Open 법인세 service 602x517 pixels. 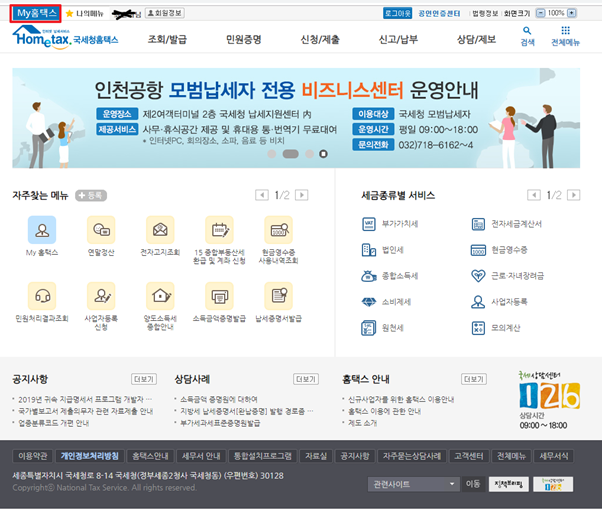pos(382,250)
